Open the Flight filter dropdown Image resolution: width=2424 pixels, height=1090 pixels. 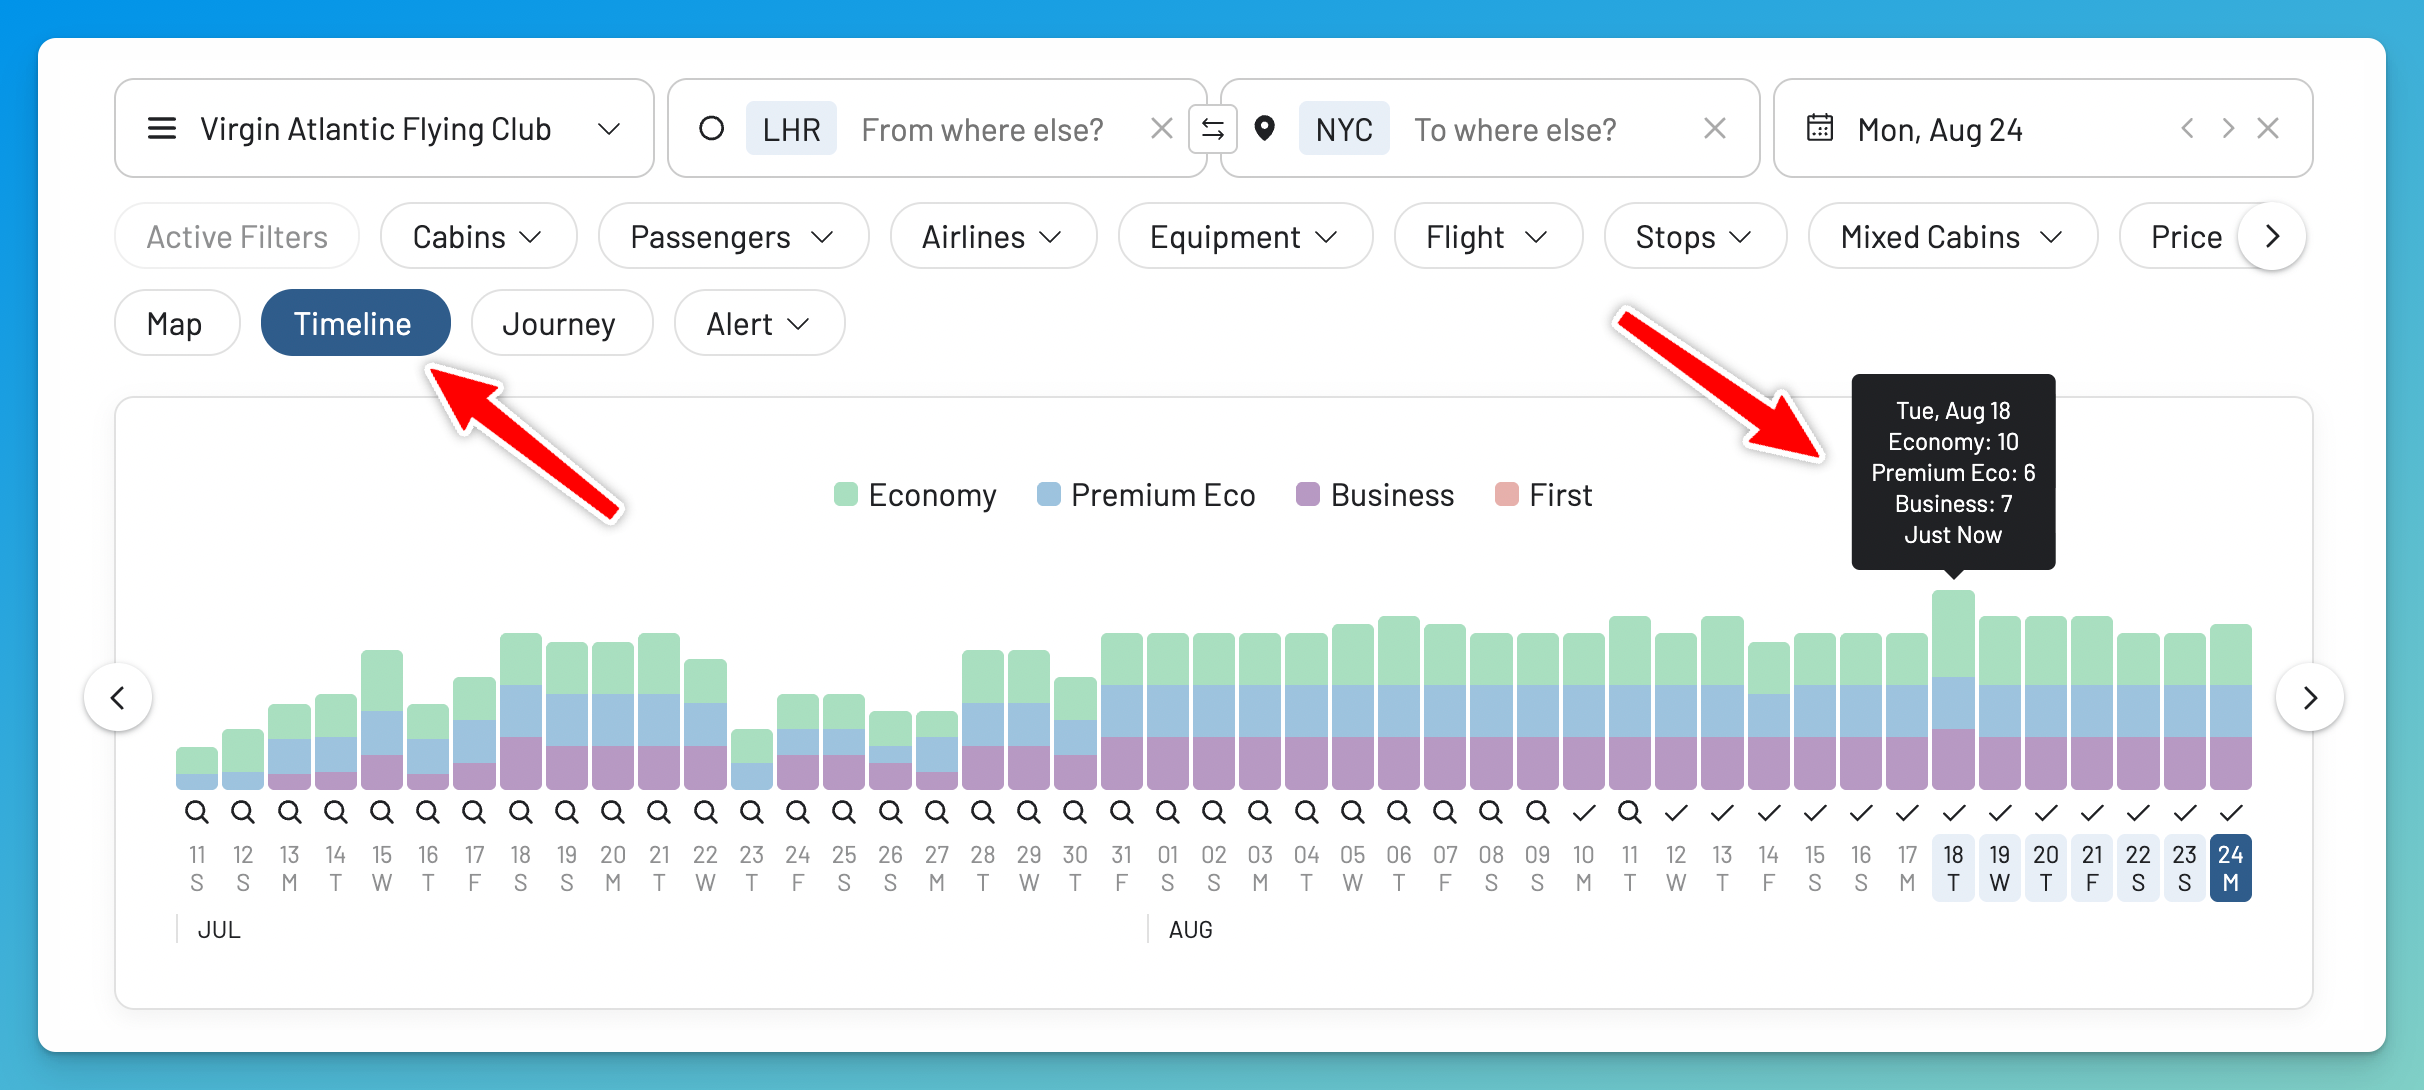click(1488, 236)
